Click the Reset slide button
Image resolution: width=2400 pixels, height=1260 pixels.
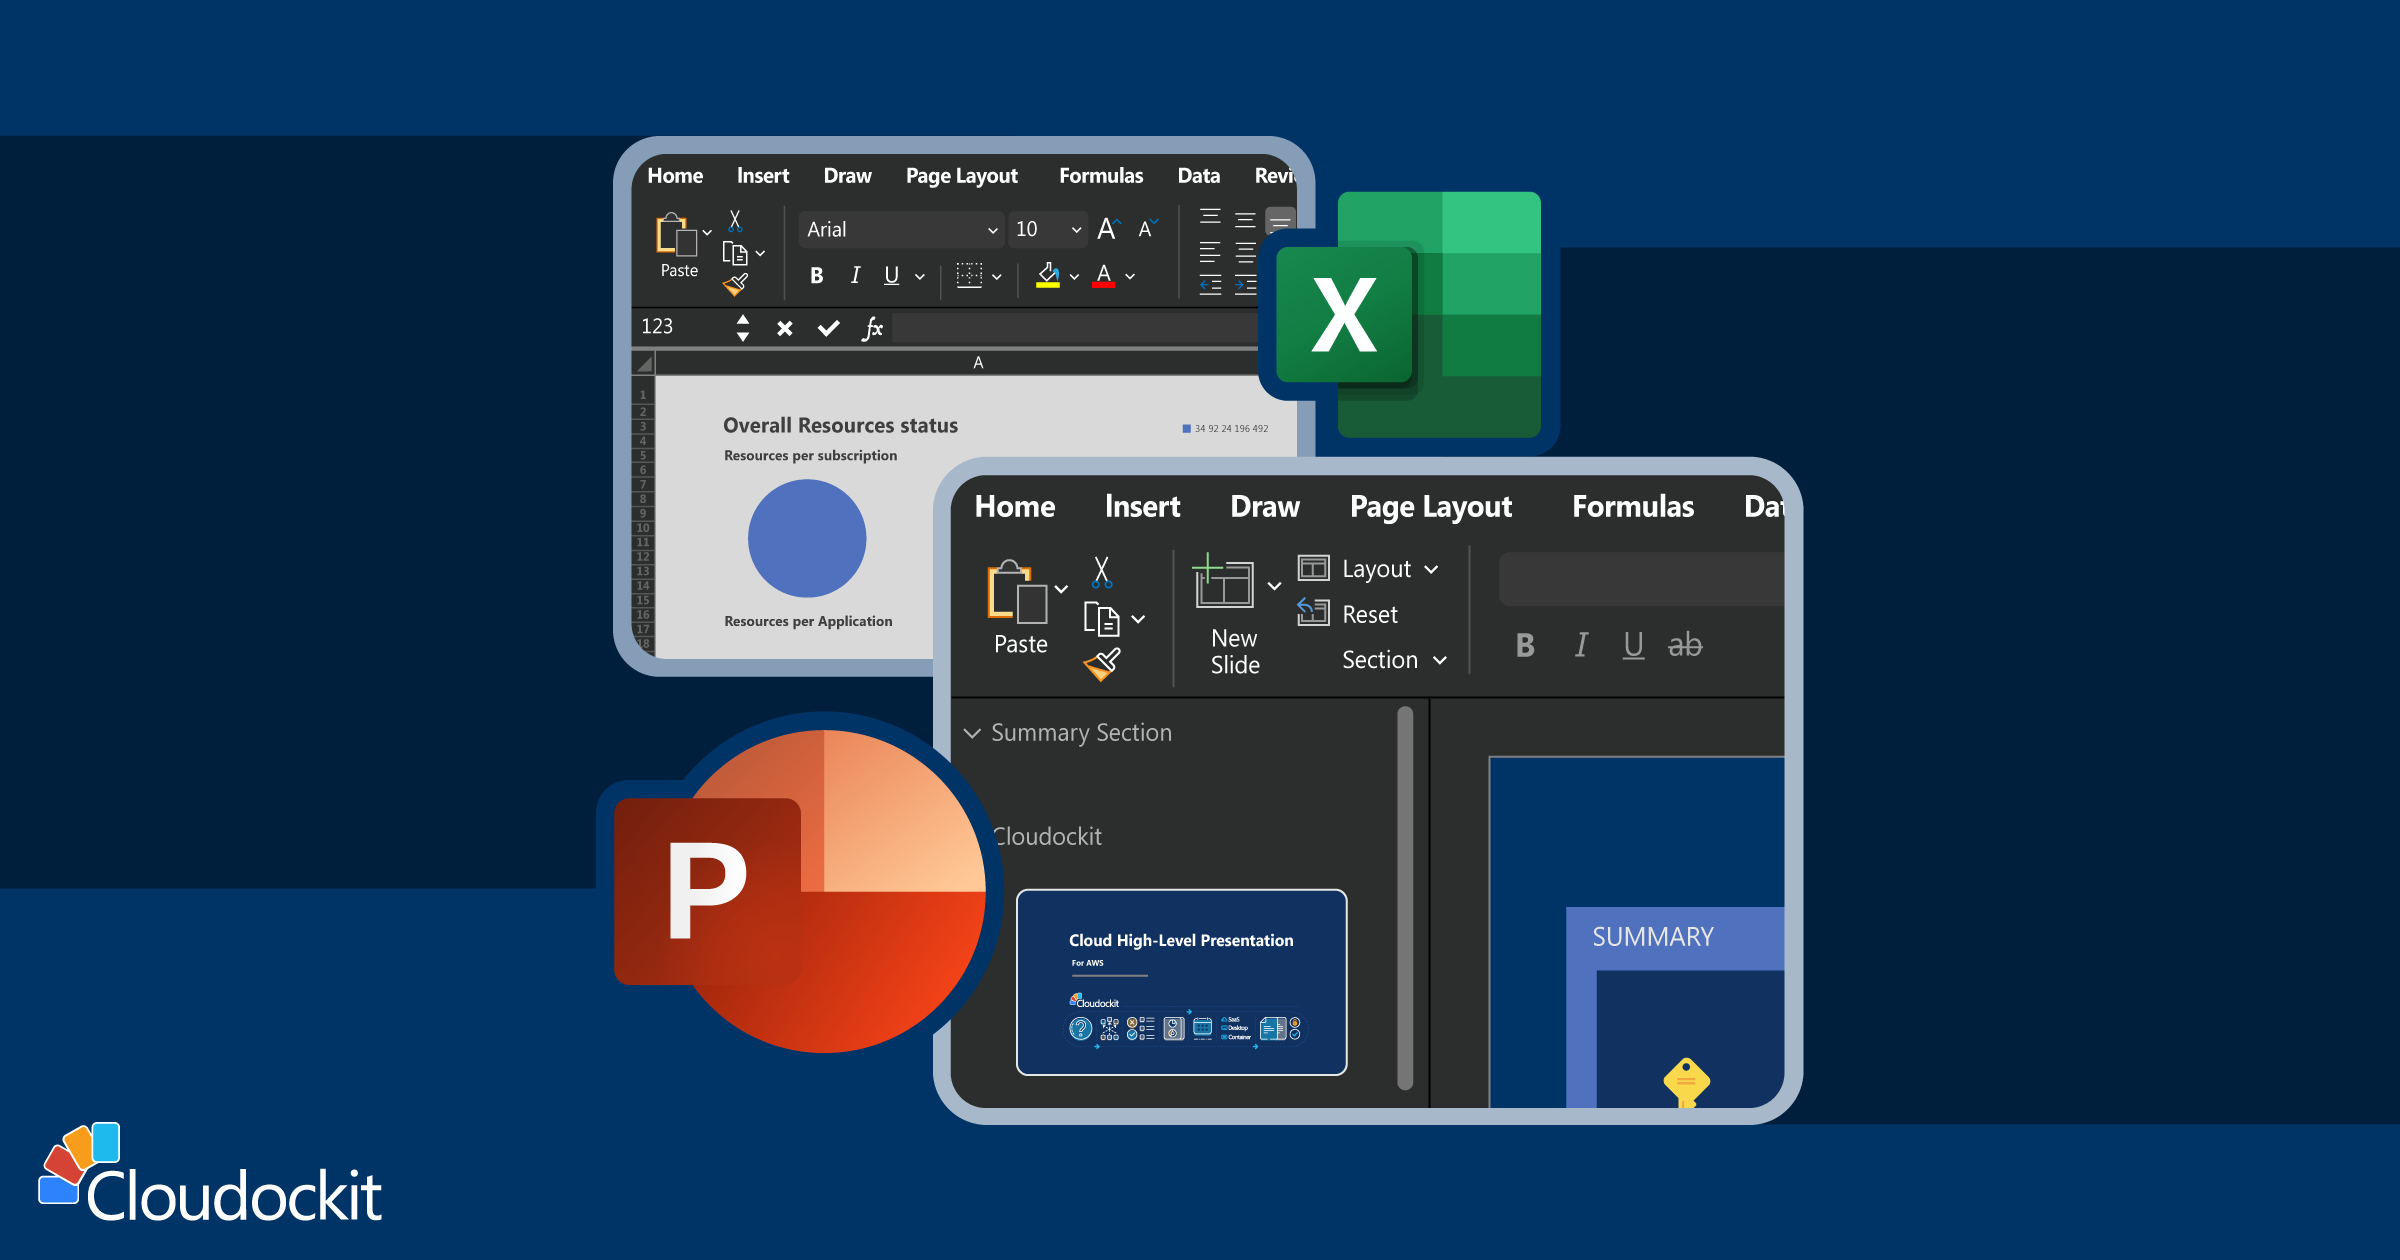point(1348,614)
